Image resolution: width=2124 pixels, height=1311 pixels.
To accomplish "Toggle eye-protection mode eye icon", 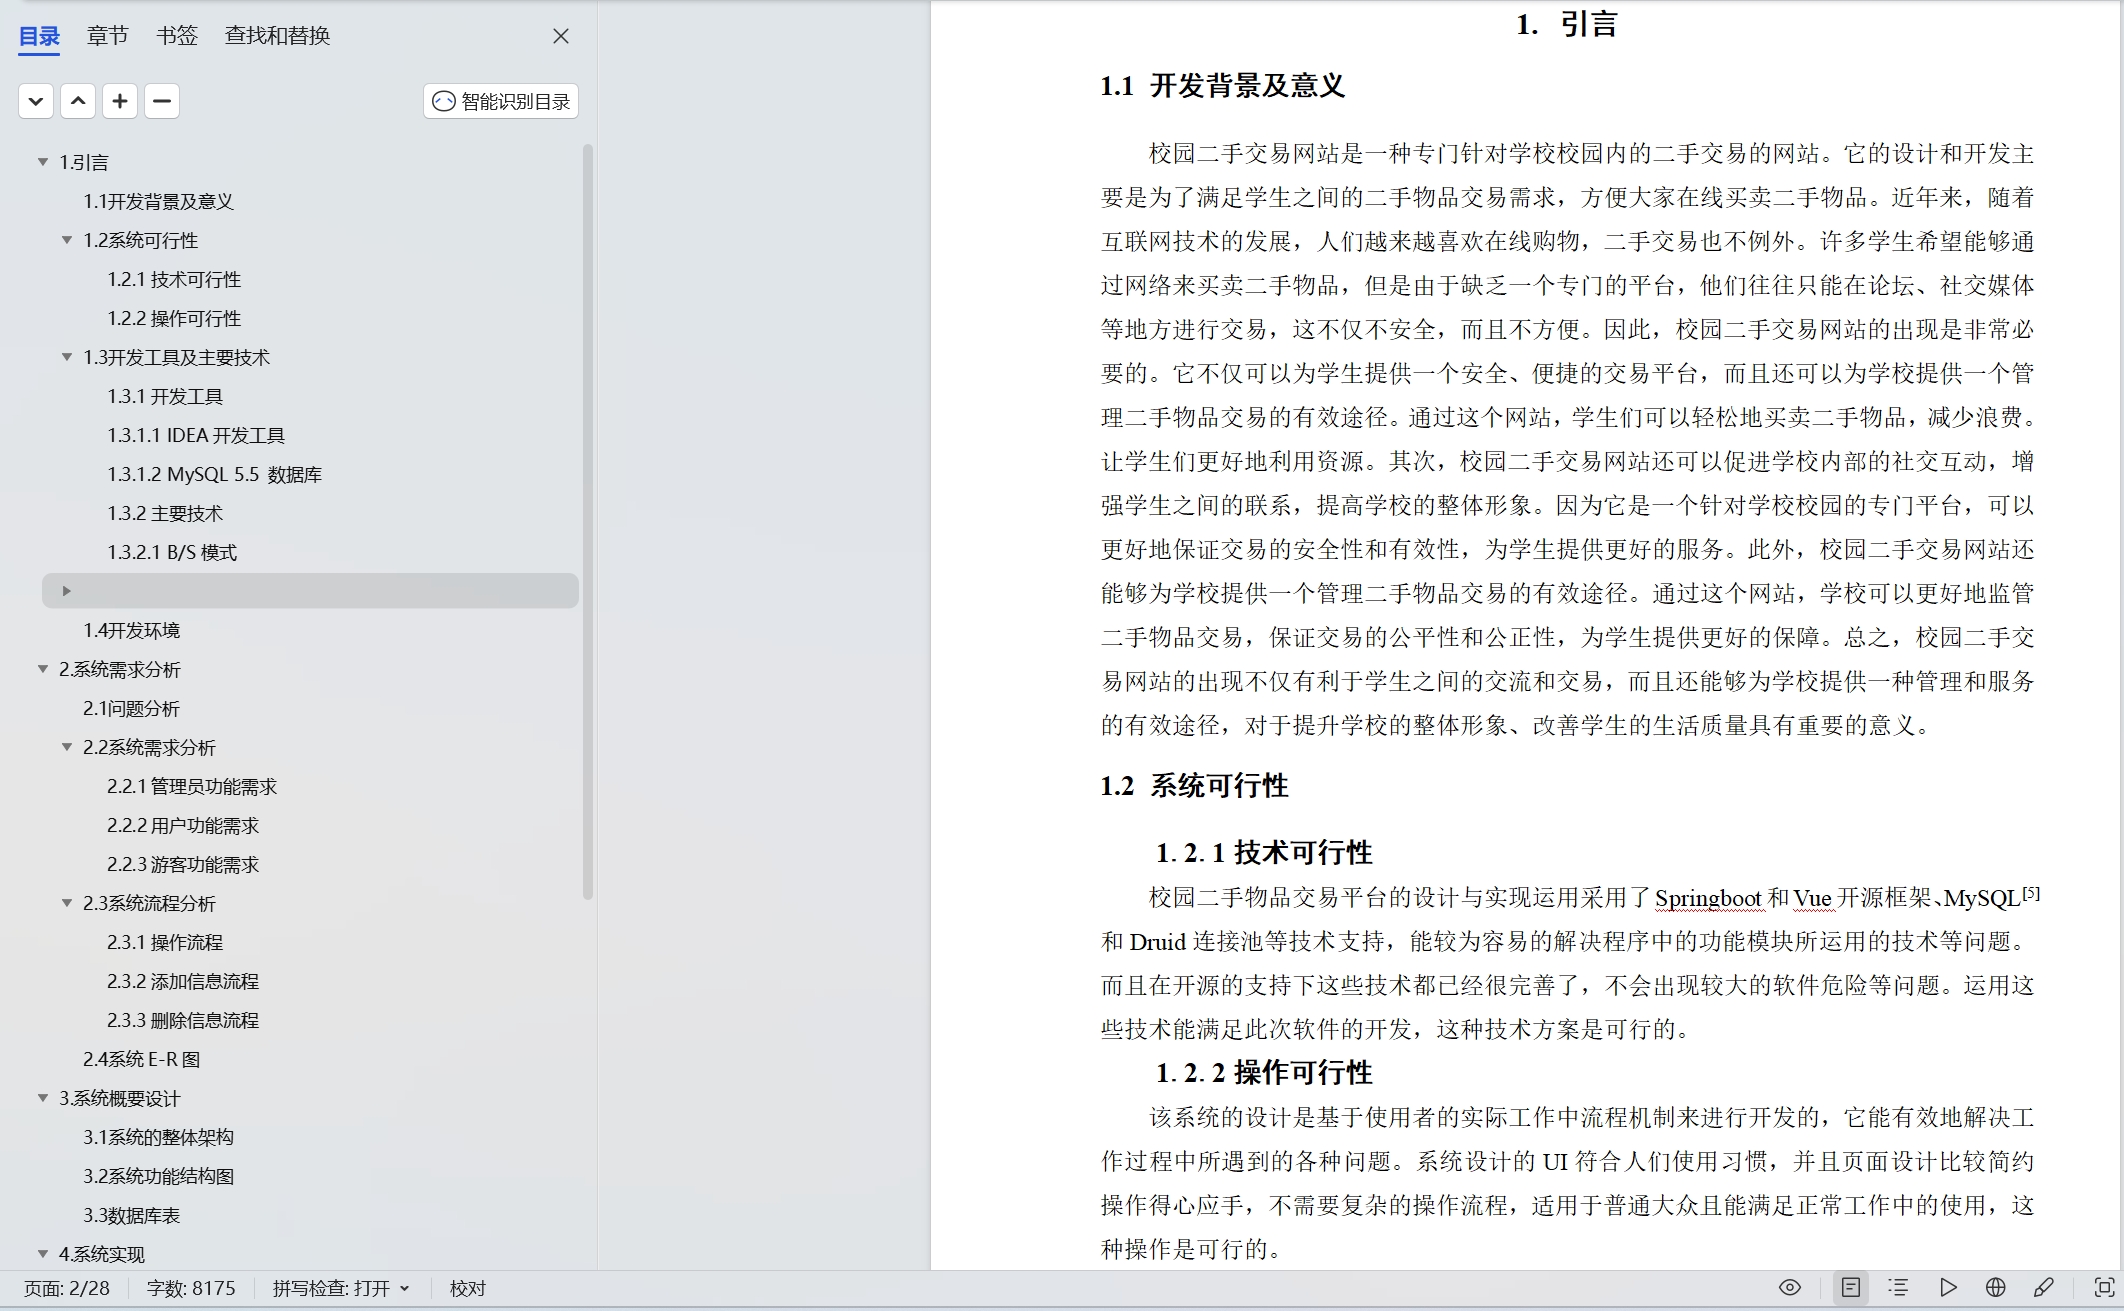I will [x=1790, y=1288].
